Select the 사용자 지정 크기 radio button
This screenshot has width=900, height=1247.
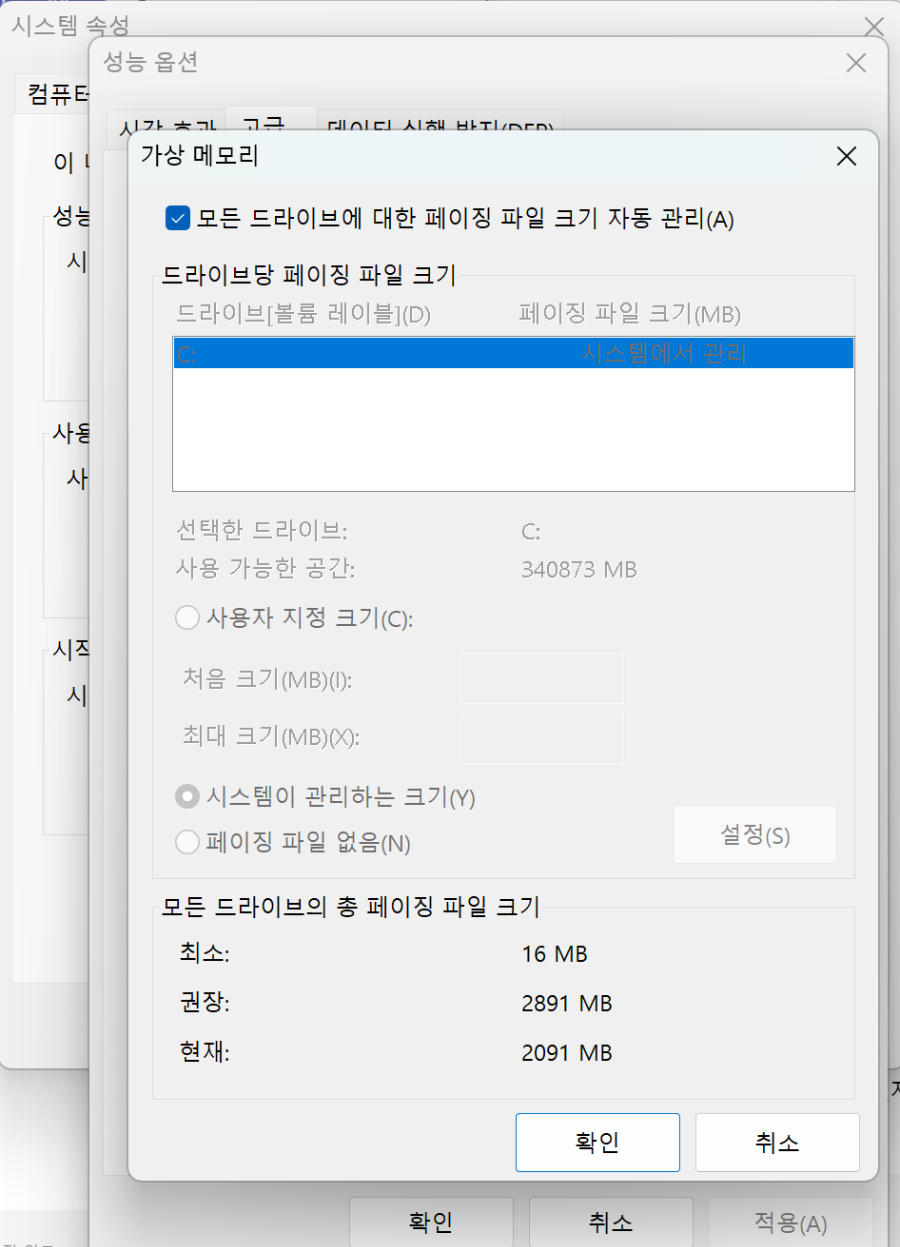[187, 618]
